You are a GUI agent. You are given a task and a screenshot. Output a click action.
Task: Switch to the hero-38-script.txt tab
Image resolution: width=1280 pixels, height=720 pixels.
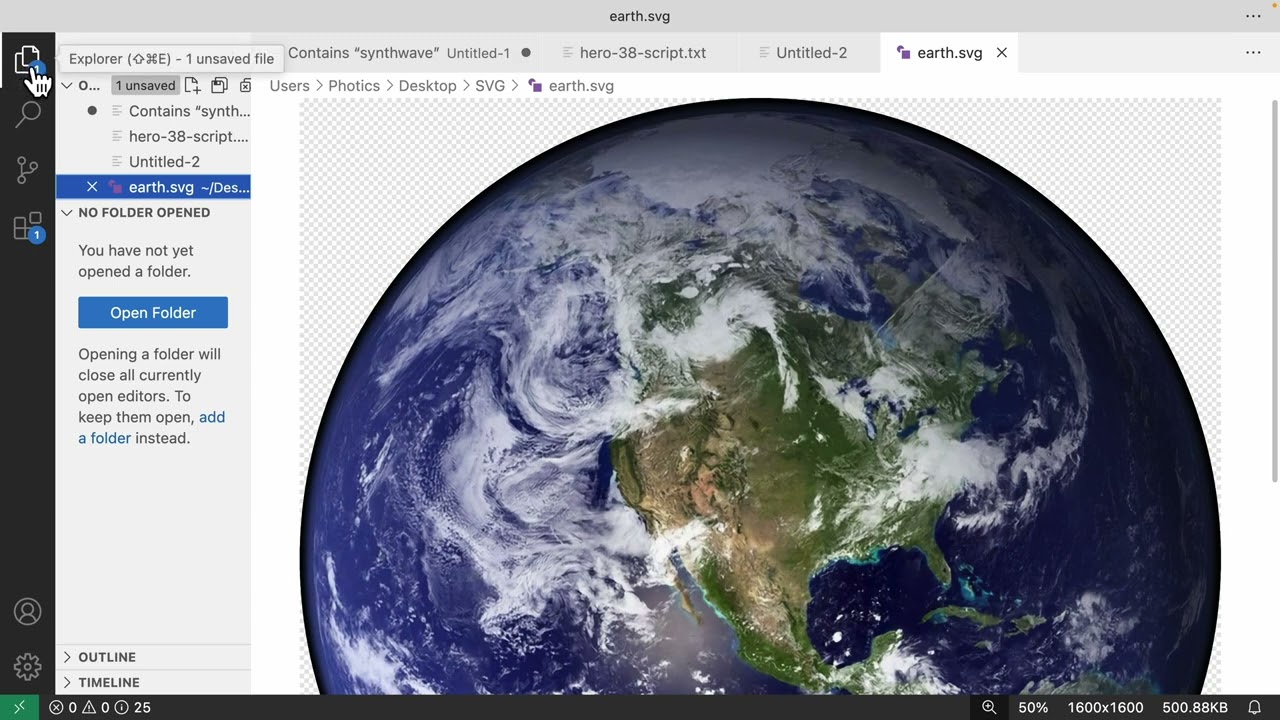coord(641,53)
